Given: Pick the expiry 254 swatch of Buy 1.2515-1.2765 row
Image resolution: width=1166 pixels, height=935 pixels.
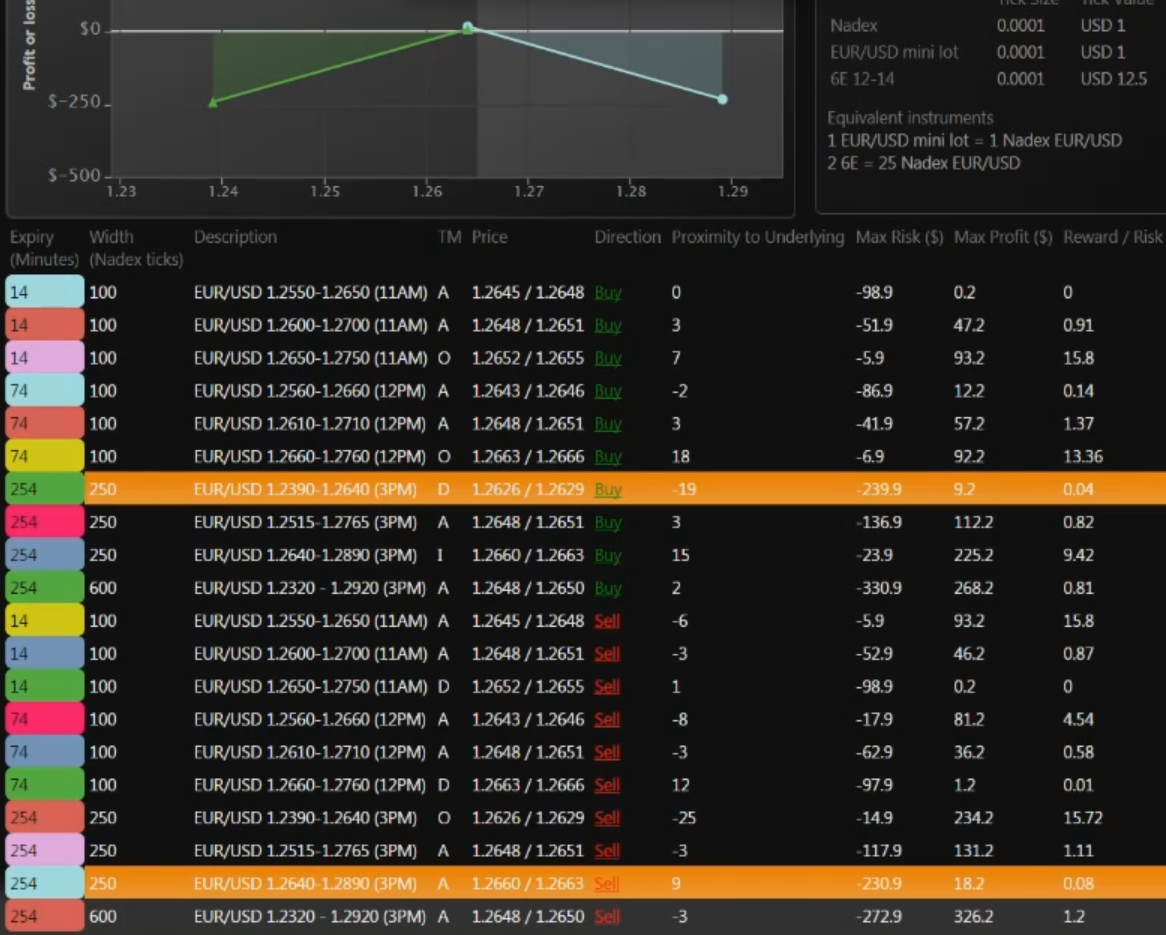Looking at the screenshot, I should [45, 522].
